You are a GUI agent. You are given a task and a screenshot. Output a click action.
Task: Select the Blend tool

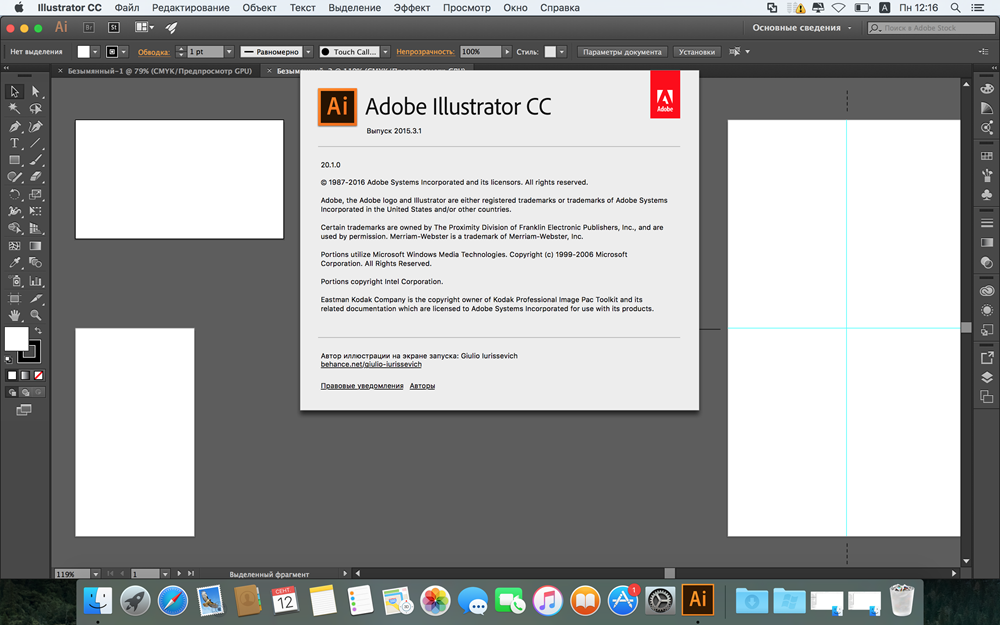[x=36, y=263]
